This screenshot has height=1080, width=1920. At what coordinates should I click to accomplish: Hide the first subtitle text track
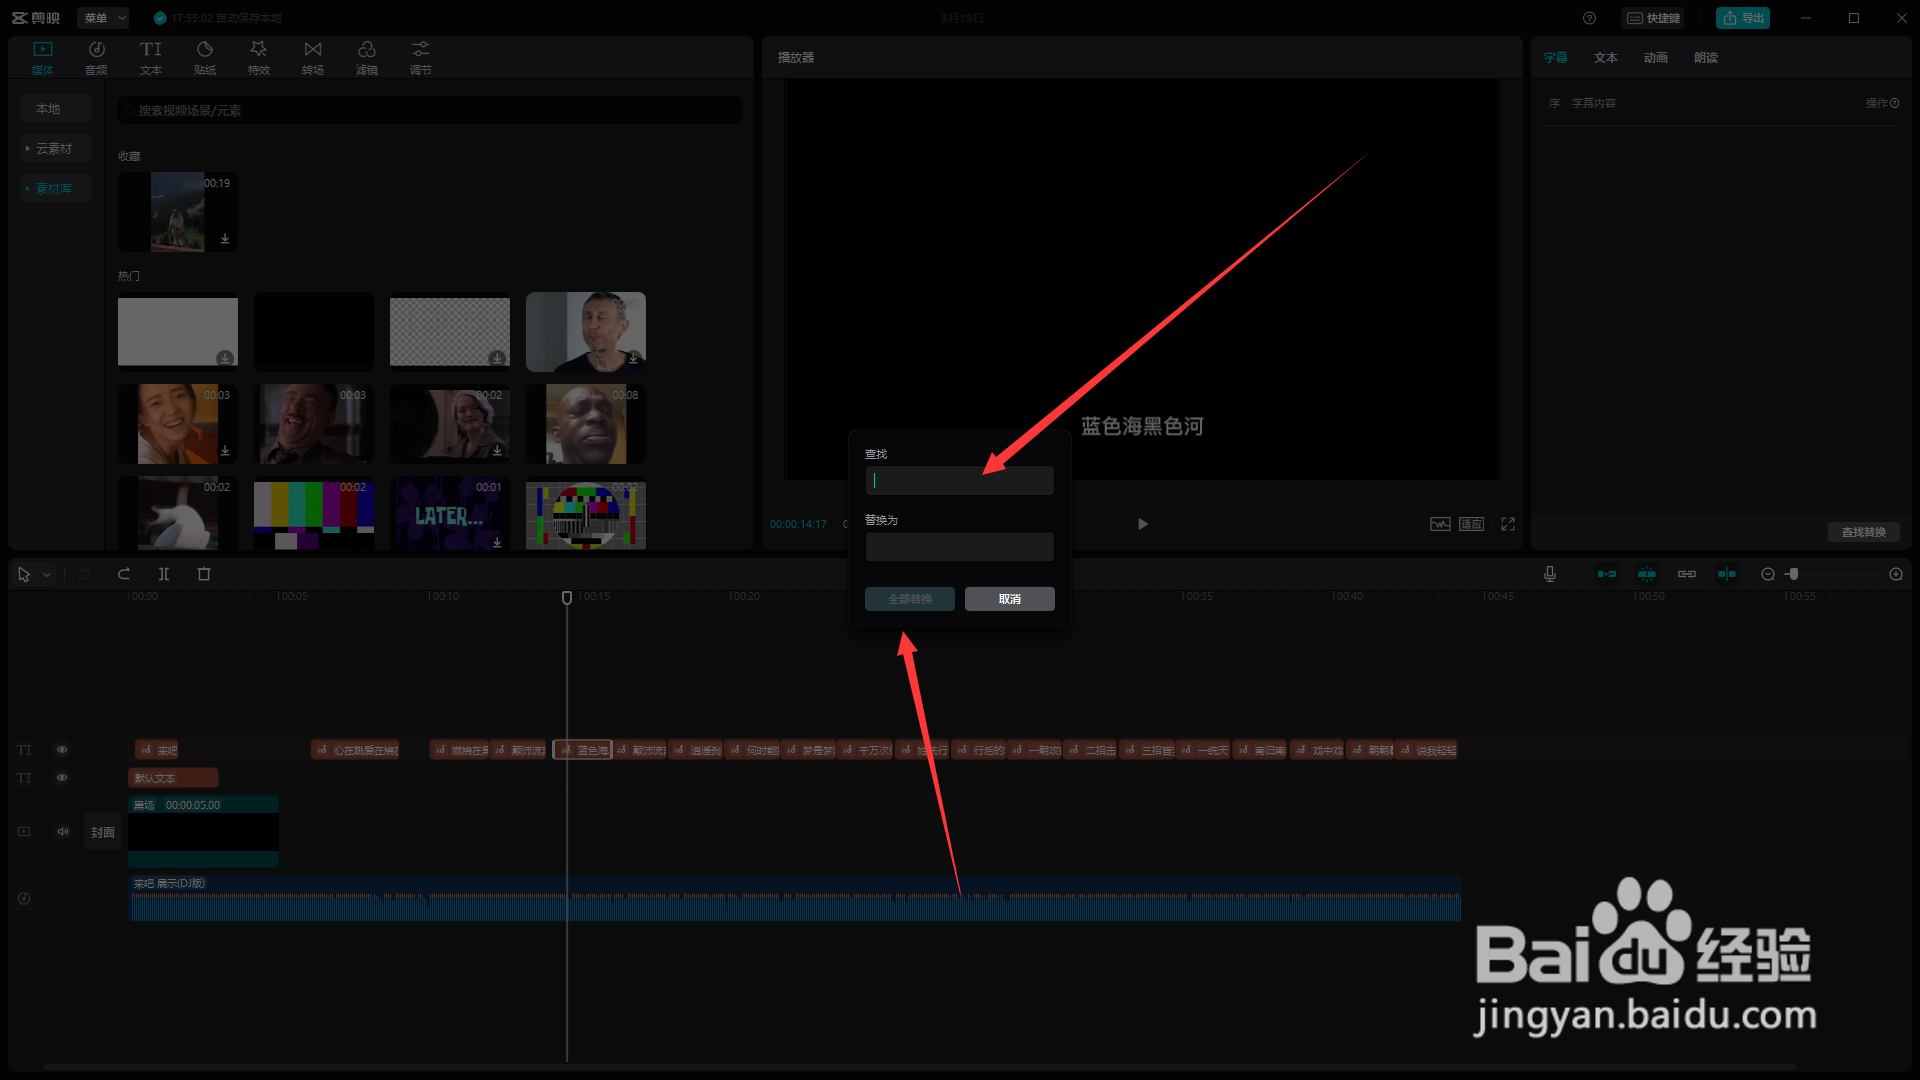[62, 750]
